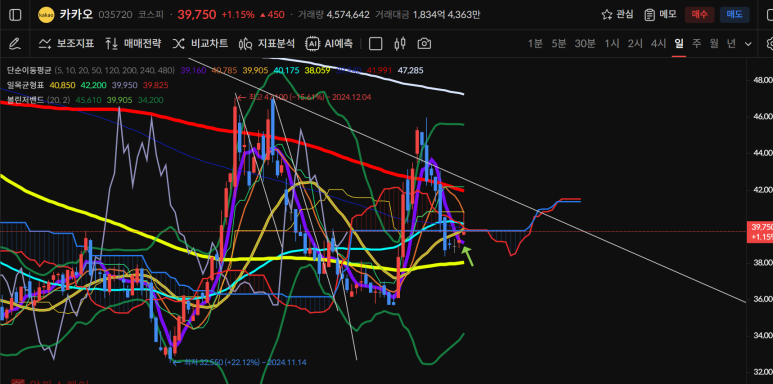
Task: Click stock code 035720
Action: point(115,15)
